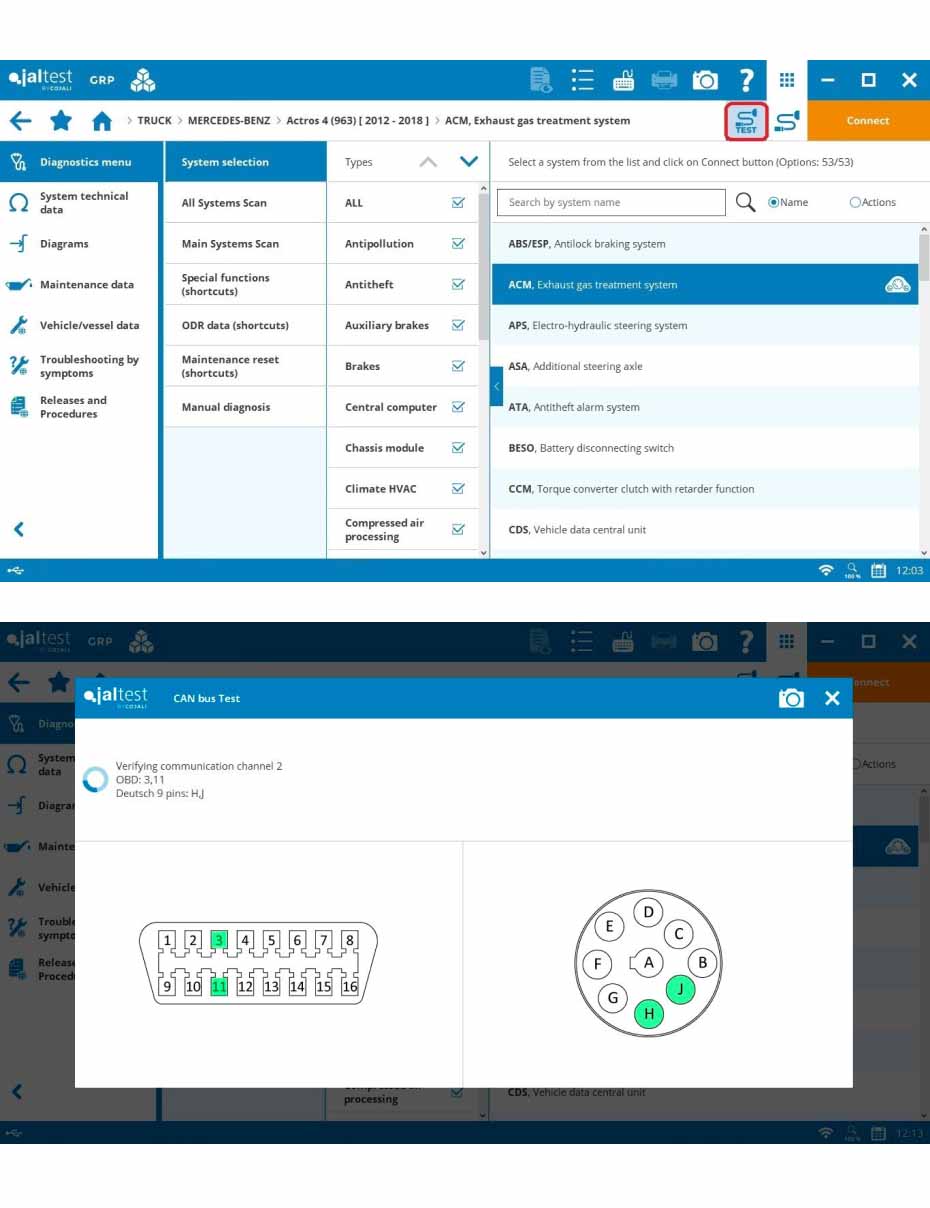Click the 100% zoom icon in the 12:03 status bar
The width and height of the screenshot is (930, 1208).
tap(852, 571)
